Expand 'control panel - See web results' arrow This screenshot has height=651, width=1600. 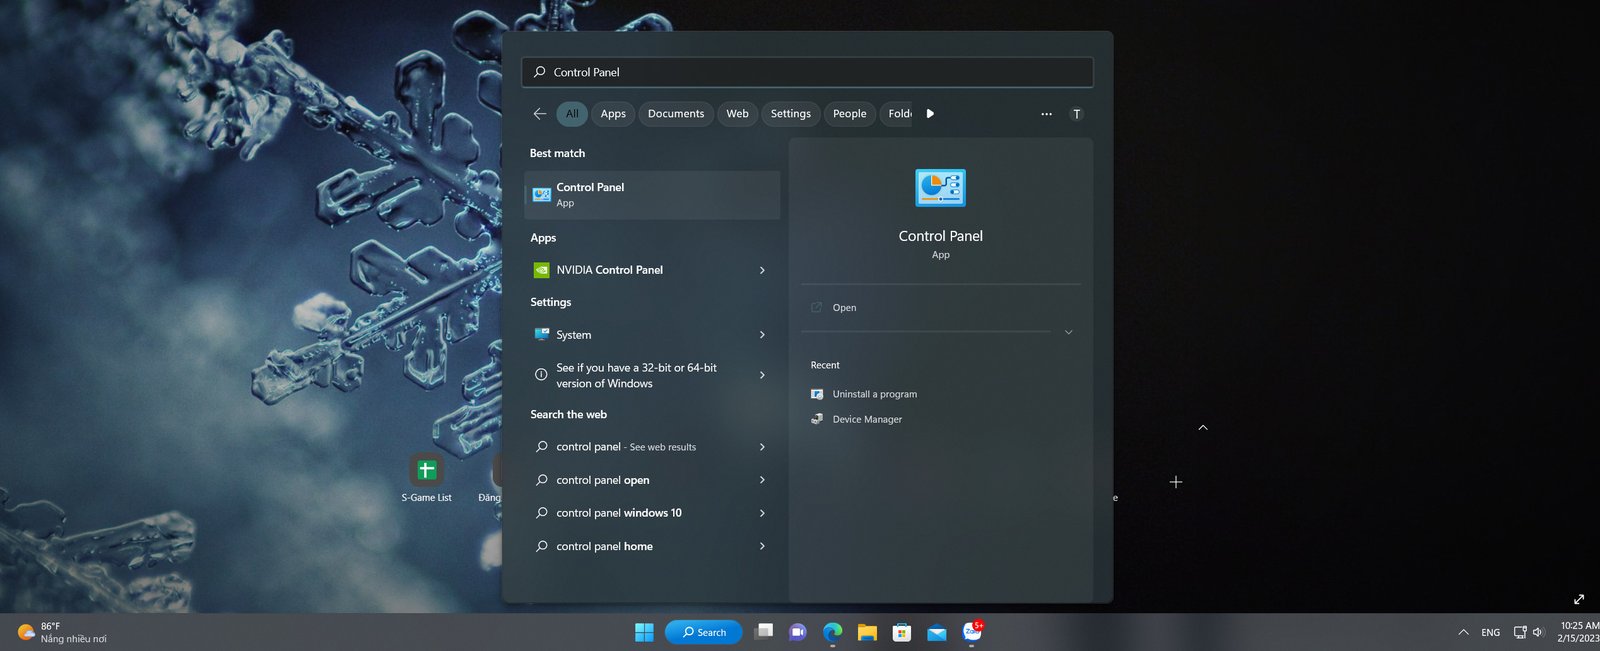762,447
